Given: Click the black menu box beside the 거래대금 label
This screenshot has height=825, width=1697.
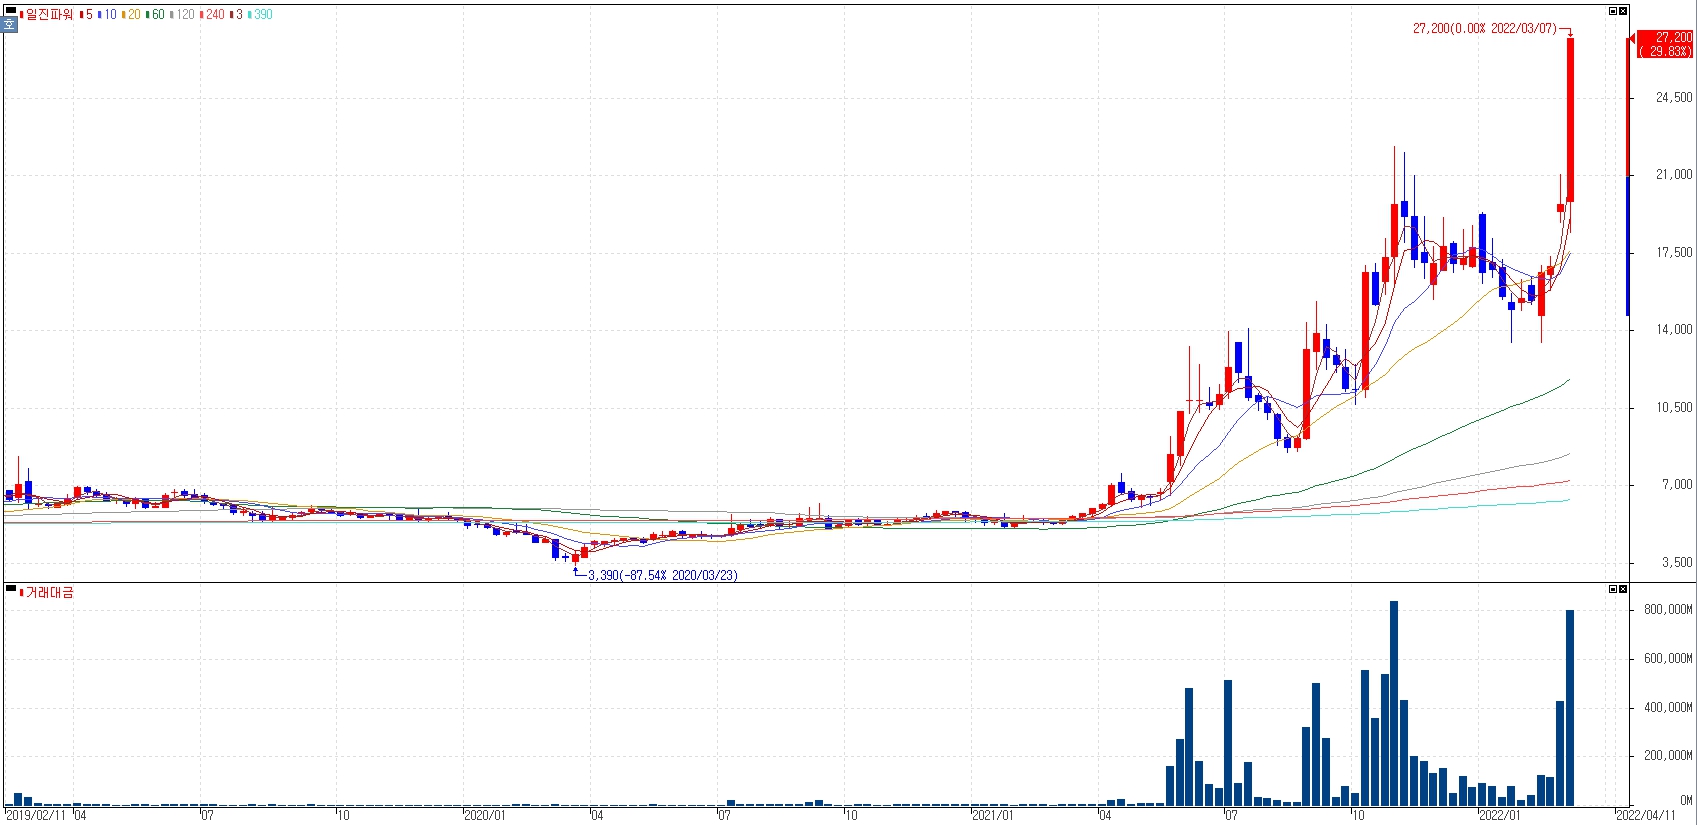Looking at the screenshot, I should tap(11, 589).
